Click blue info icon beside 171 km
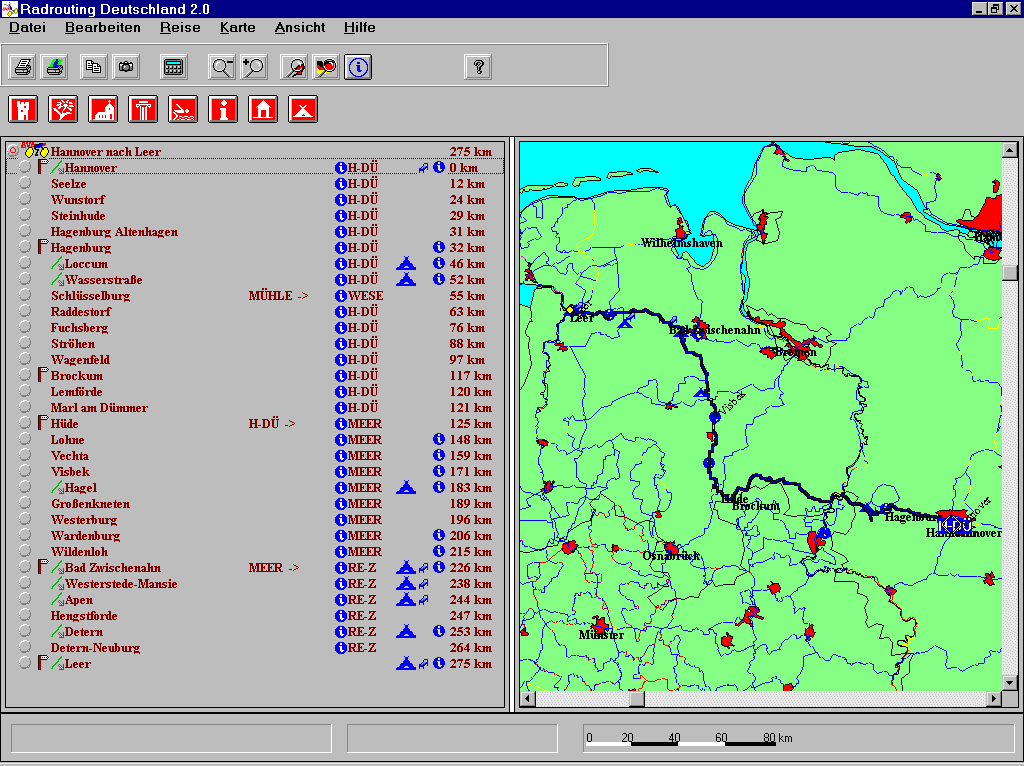Image resolution: width=1024 pixels, height=766 pixels. click(439, 471)
